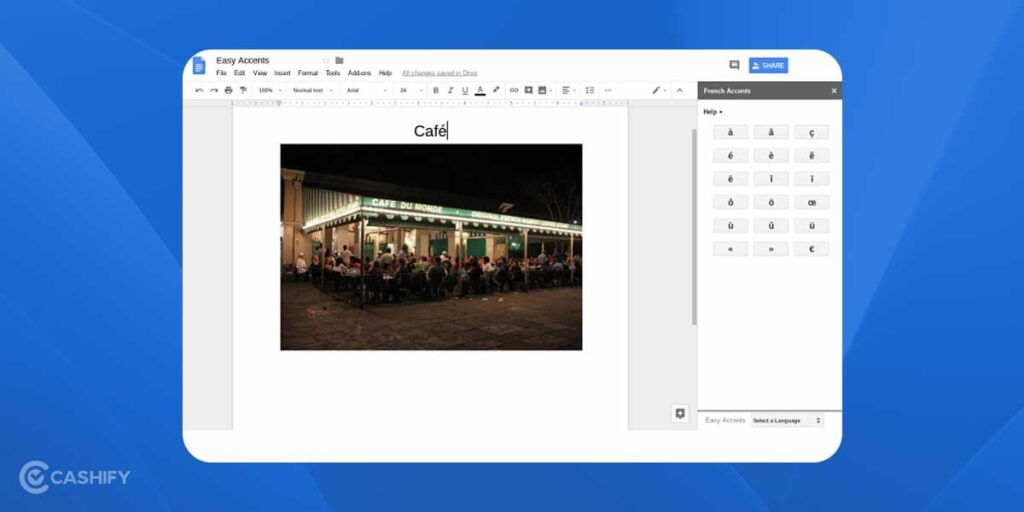
Task: Click the move-to-folder icon
Action: [339, 60]
